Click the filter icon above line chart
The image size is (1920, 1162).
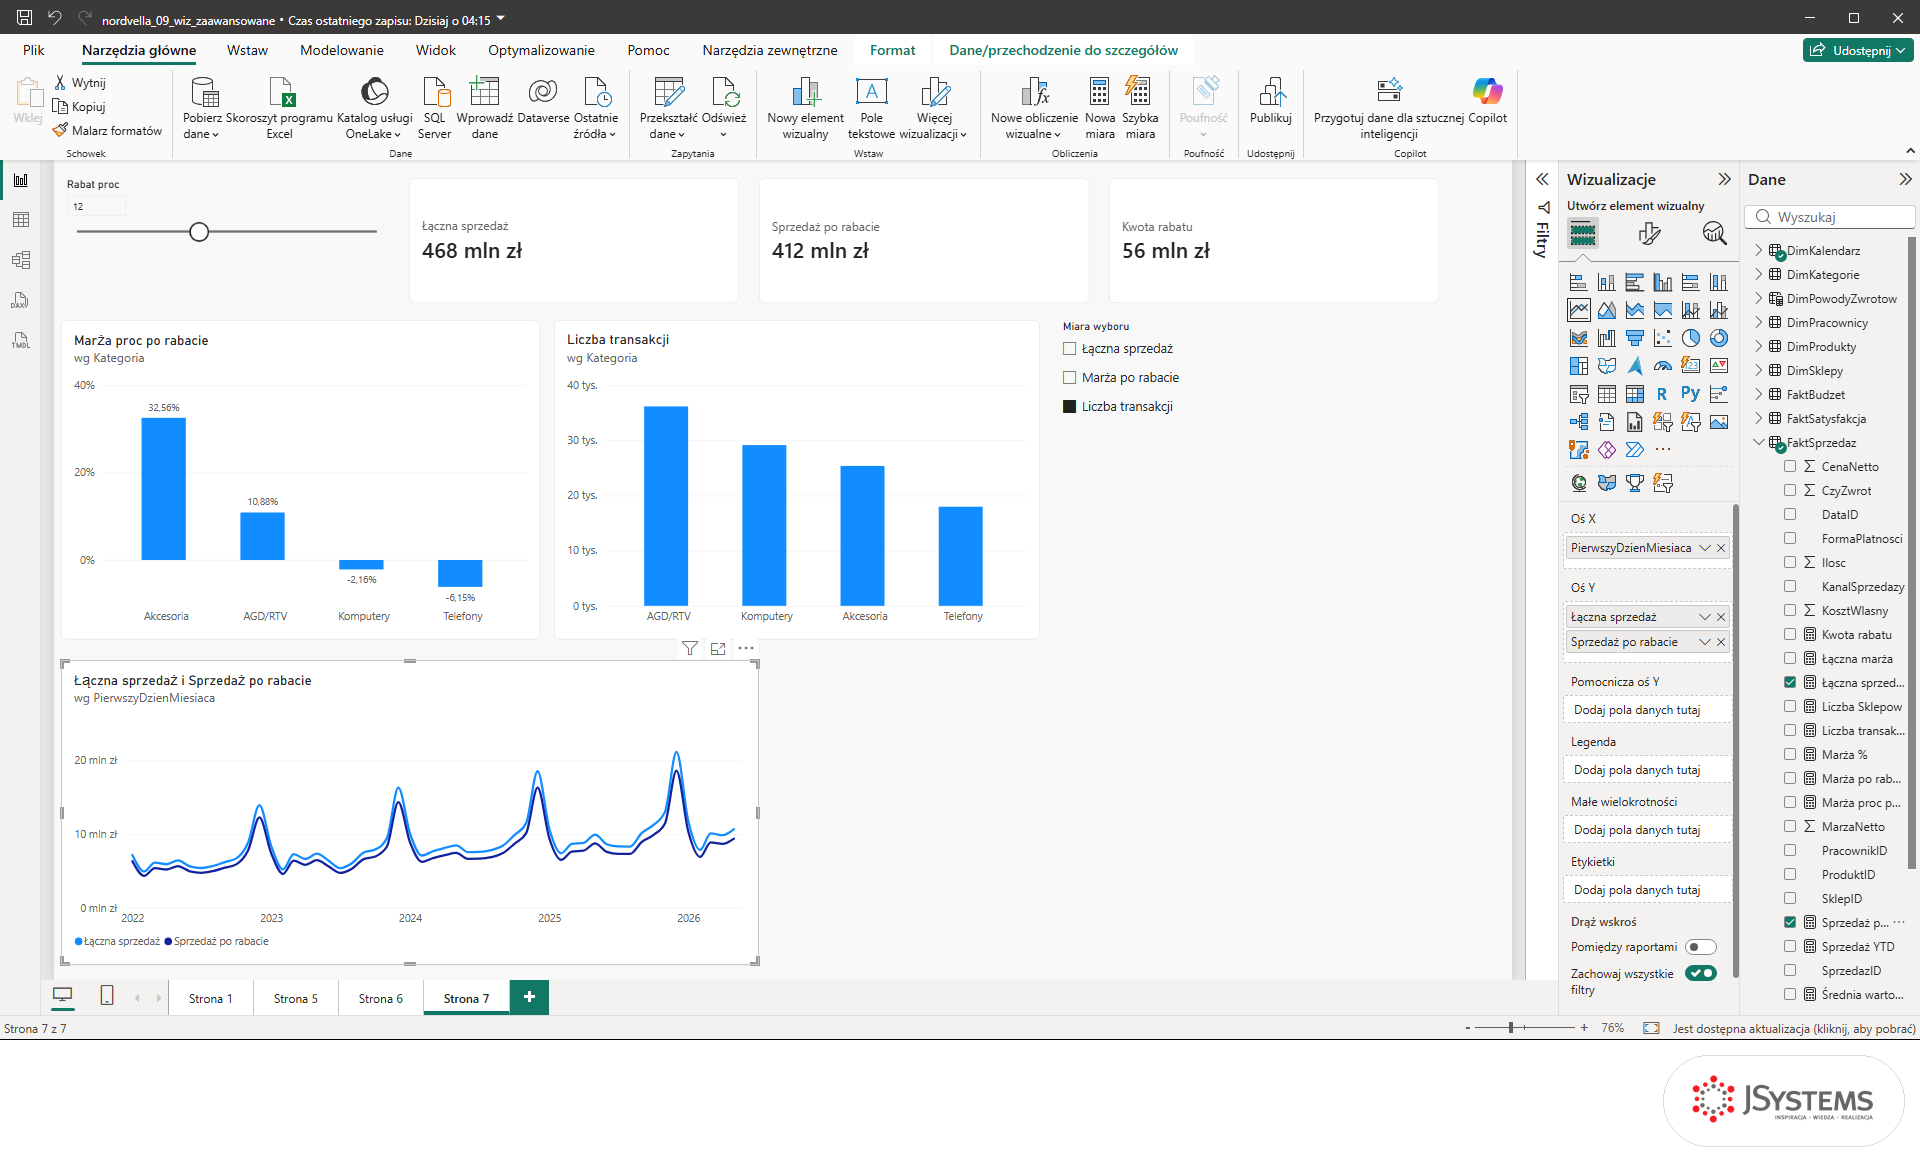(690, 648)
